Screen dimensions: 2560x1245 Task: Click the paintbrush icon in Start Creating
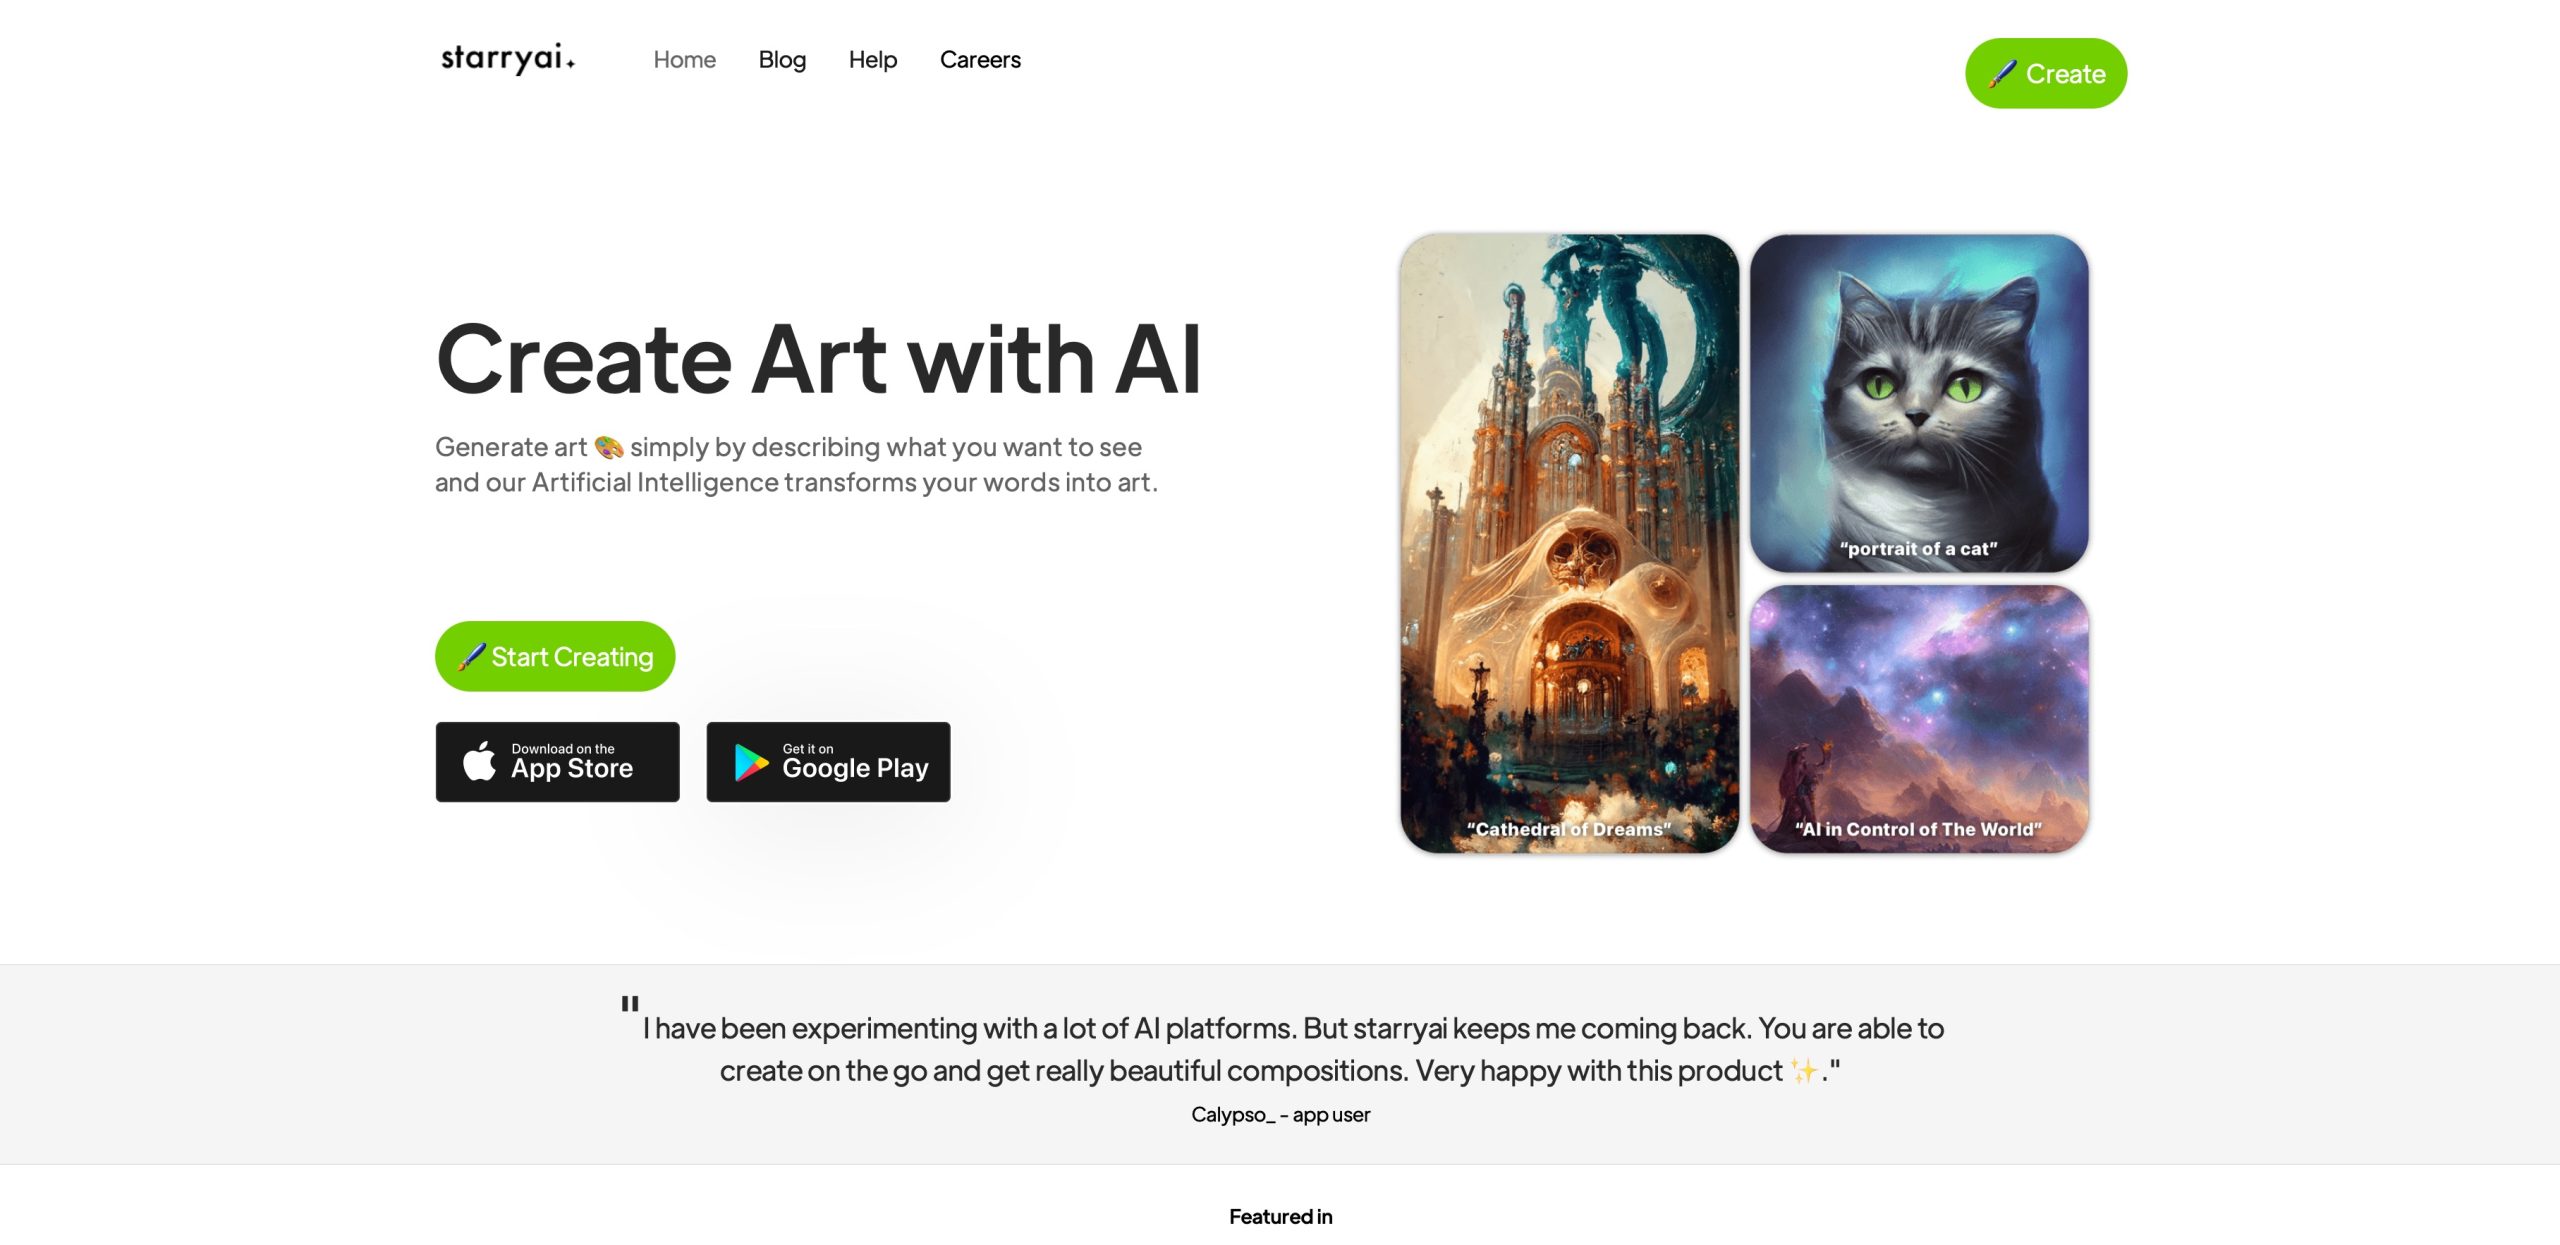(472, 656)
